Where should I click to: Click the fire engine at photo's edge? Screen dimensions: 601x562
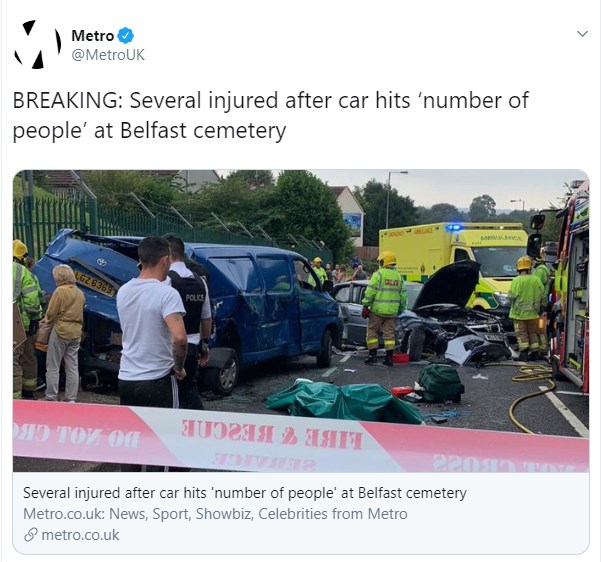pos(569,288)
